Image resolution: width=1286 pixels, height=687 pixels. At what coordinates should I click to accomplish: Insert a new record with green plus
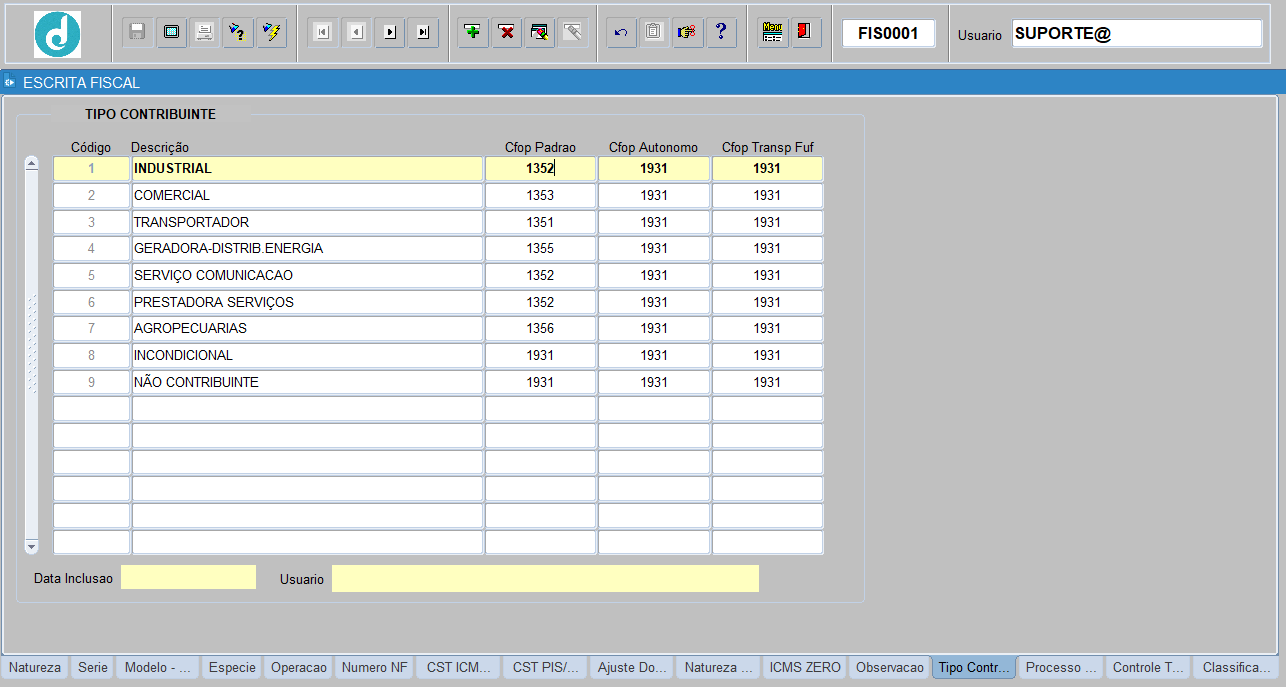click(473, 32)
